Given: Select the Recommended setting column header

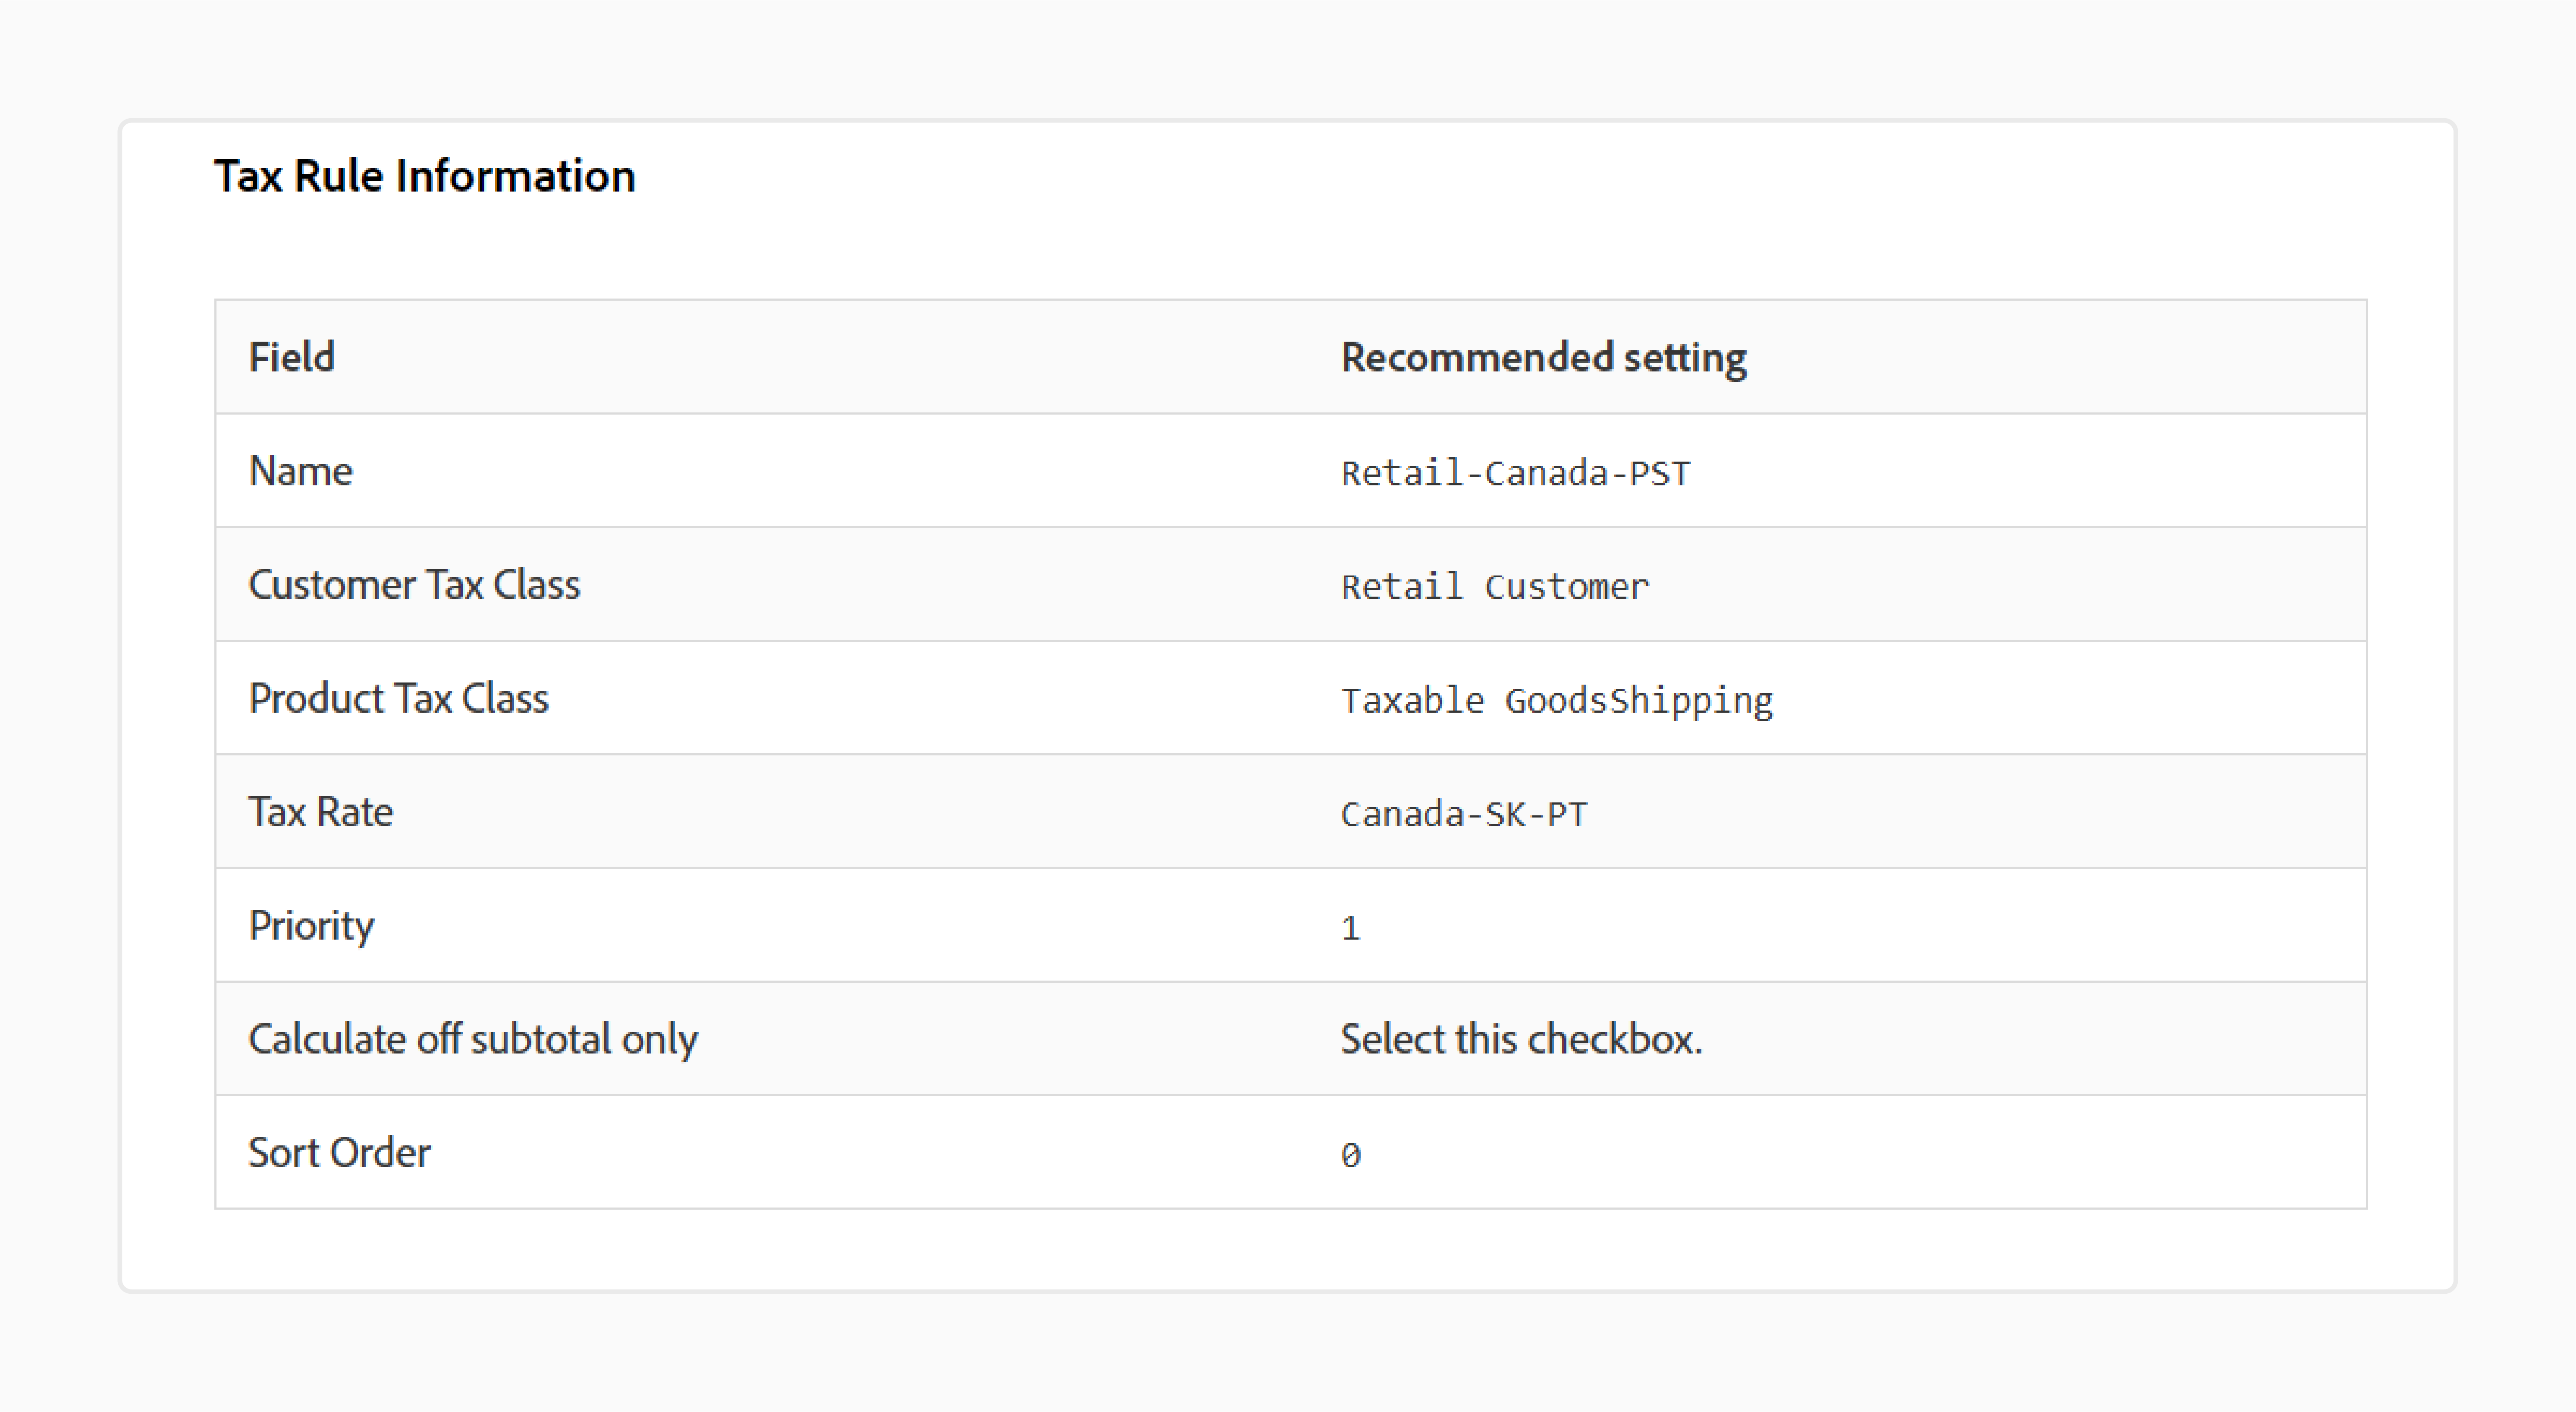Looking at the screenshot, I should [1543, 358].
